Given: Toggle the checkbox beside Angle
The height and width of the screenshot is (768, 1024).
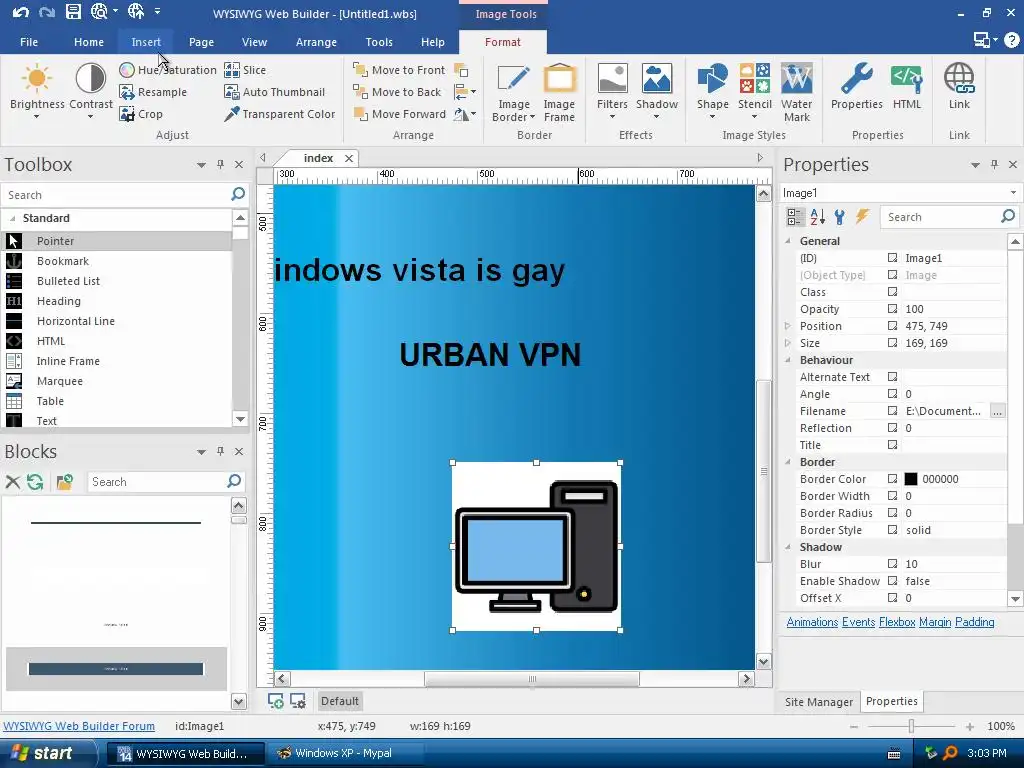Looking at the screenshot, I should (892, 394).
